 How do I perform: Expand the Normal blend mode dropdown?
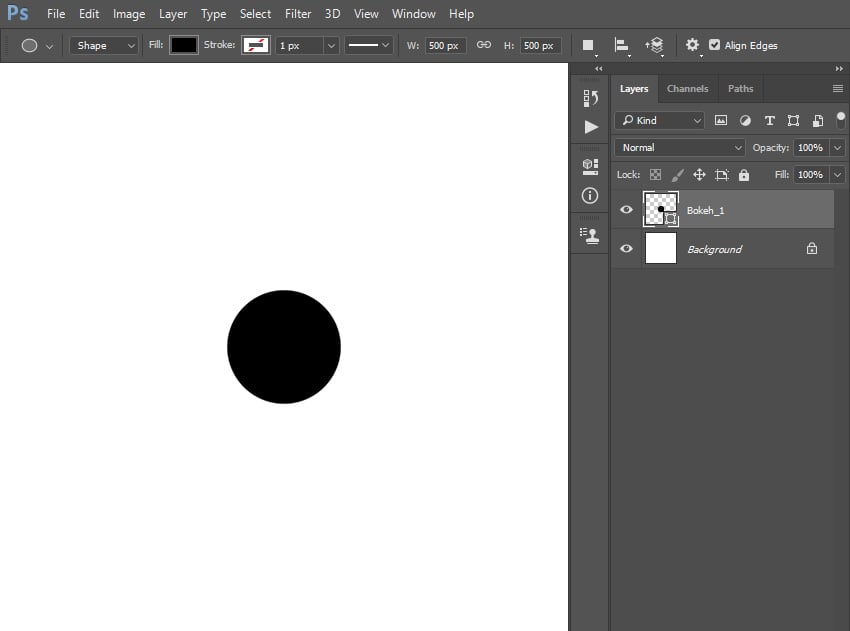coord(680,148)
